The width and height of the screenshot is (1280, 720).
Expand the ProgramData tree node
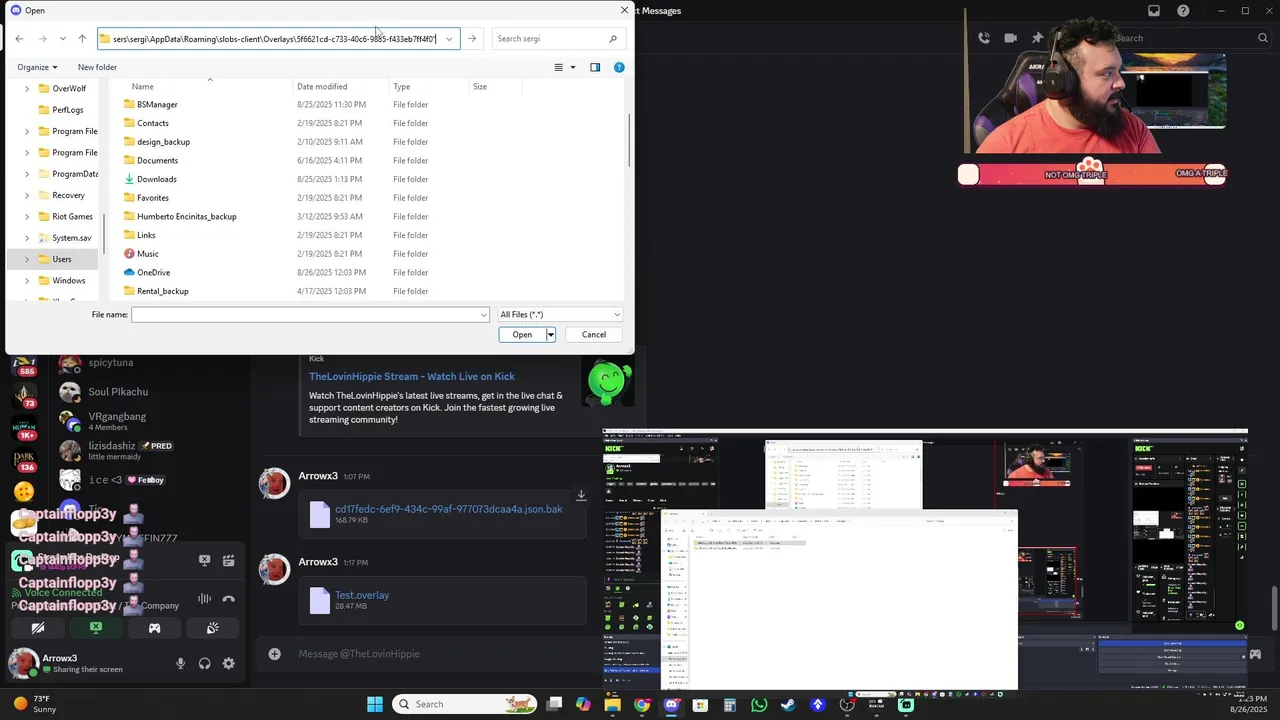[x=27, y=174]
